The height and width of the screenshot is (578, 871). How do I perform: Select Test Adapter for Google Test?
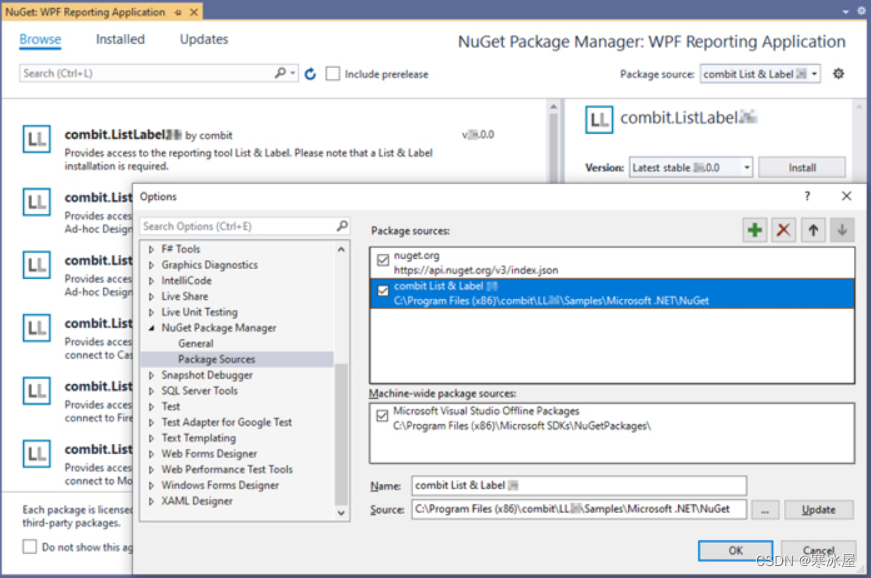click(226, 423)
